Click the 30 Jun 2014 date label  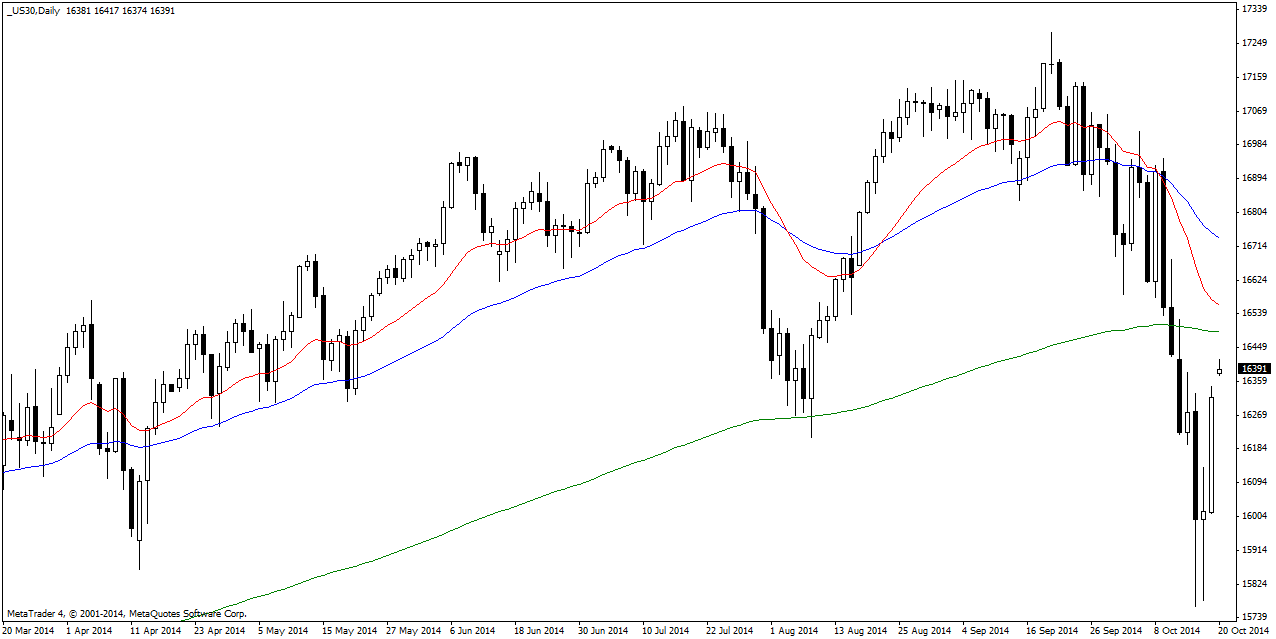tap(601, 631)
